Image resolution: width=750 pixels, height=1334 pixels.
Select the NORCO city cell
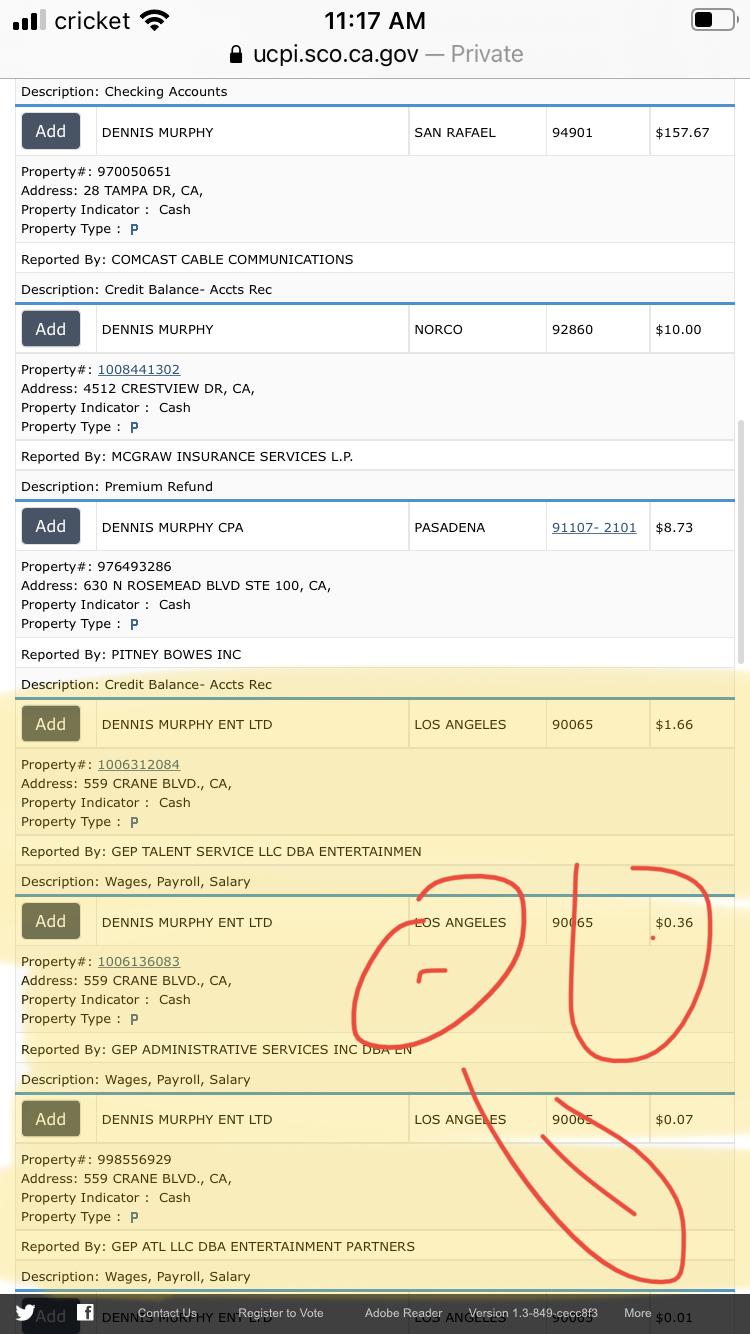tap(477, 329)
